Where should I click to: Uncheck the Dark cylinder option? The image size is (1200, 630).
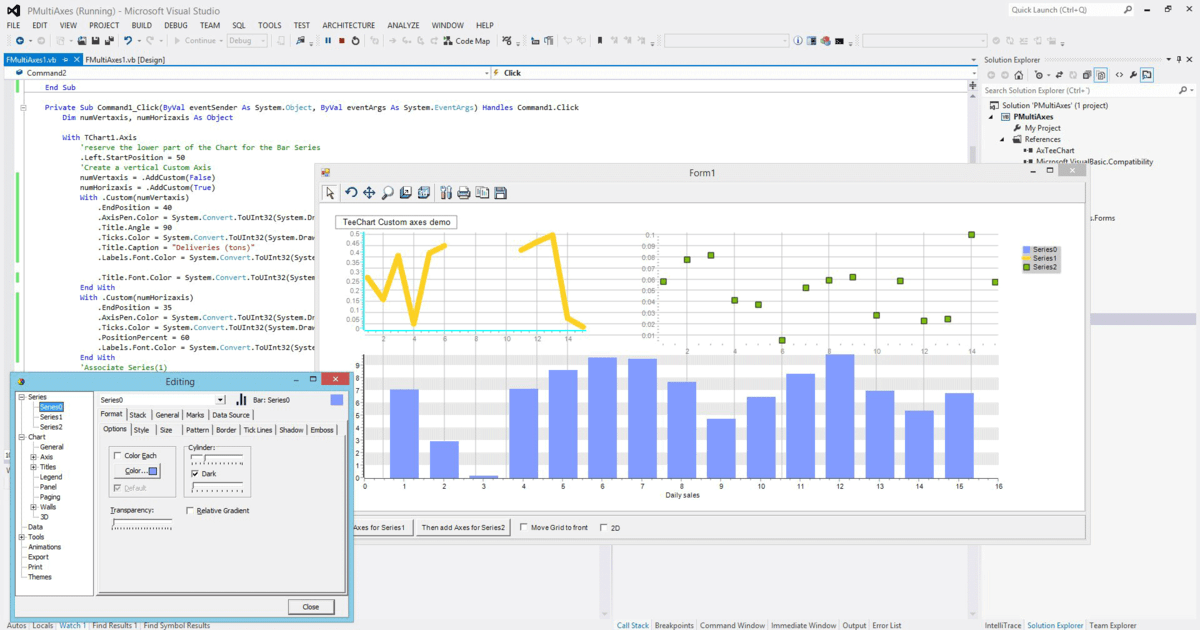[x=195, y=473]
